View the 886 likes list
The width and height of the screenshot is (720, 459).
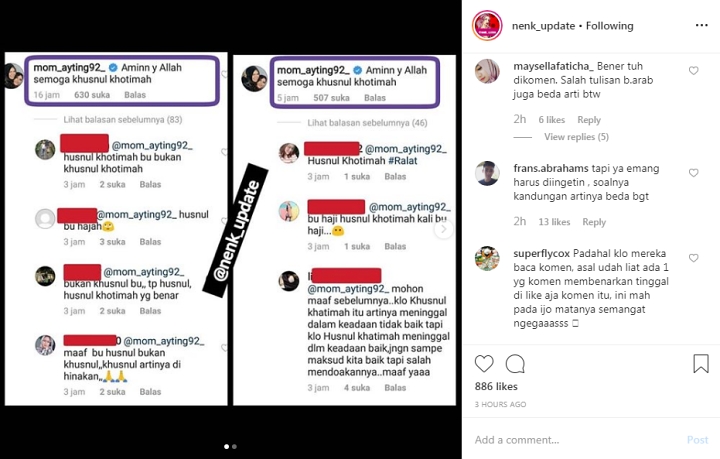pyautogui.click(x=496, y=386)
